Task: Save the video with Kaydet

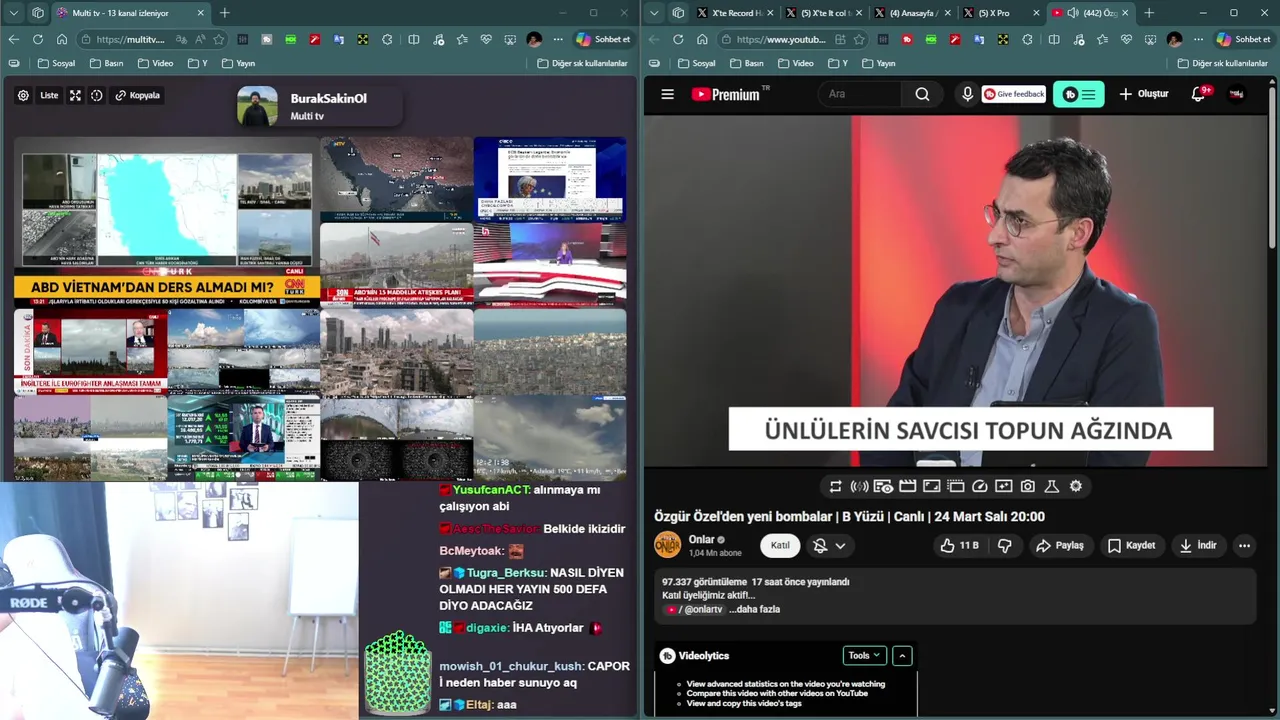Action: pyautogui.click(x=1131, y=545)
